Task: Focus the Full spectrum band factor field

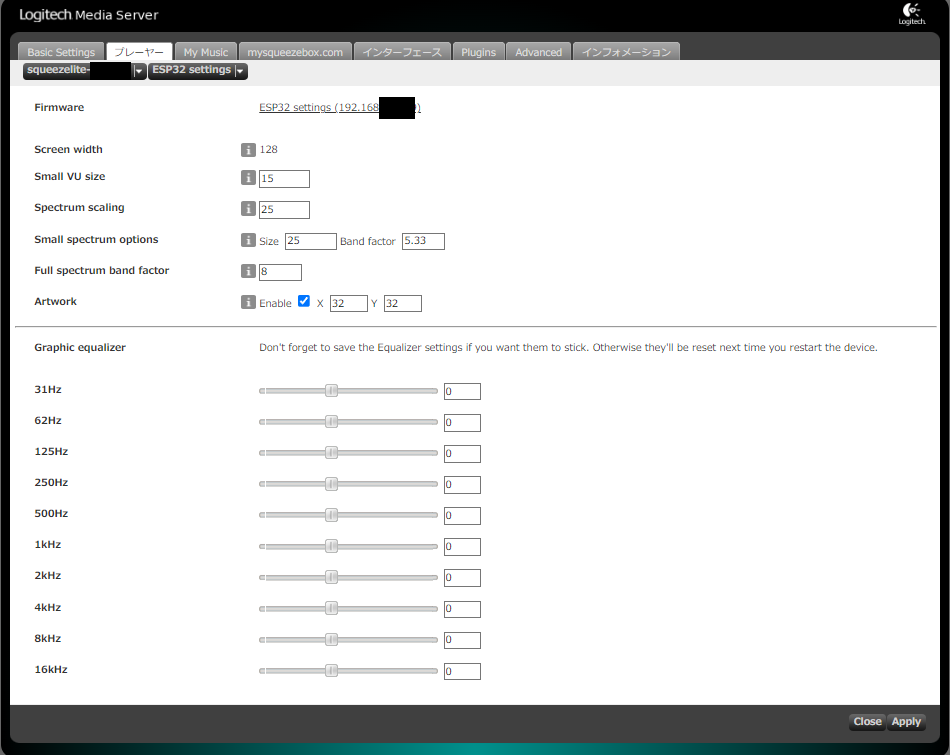Action: tap(281, 272)
